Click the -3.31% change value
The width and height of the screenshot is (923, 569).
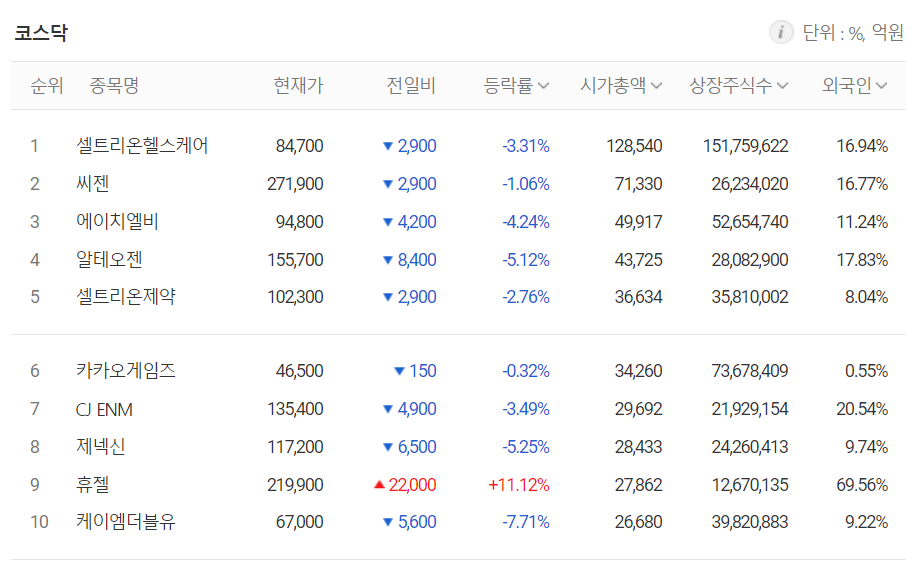pyautogui.click(x=526, y=146)
